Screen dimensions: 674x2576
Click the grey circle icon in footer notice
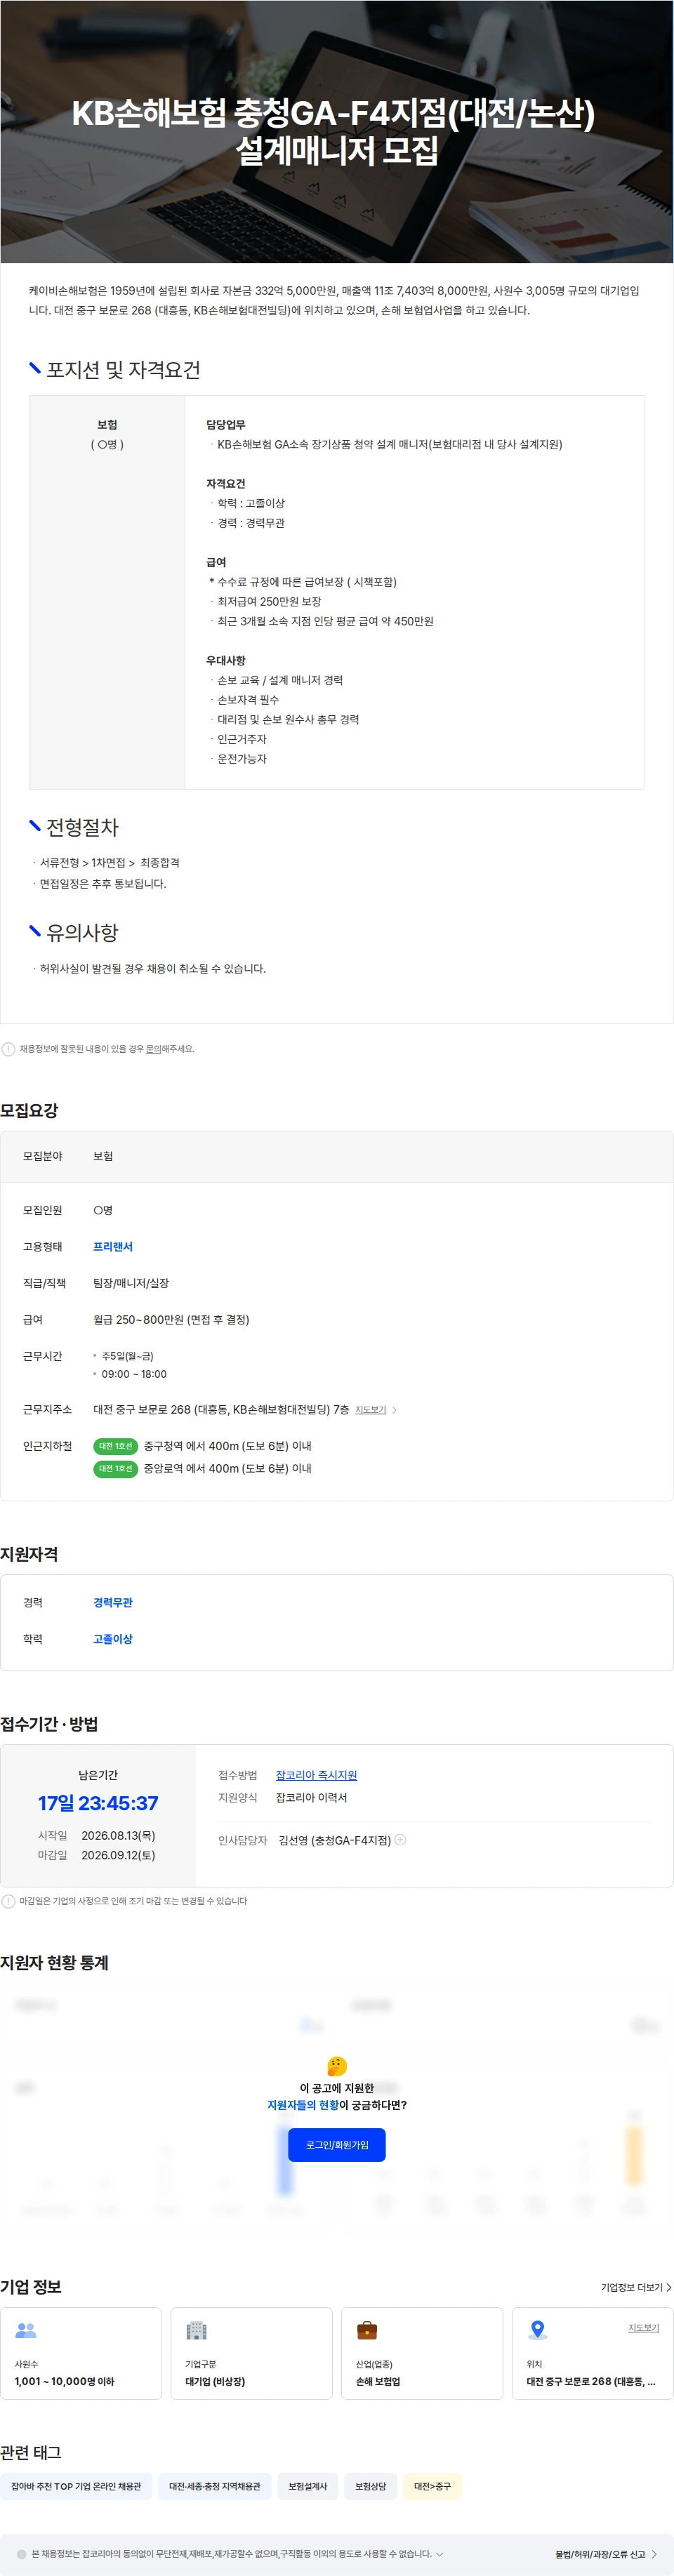[x=21, y=2554]
